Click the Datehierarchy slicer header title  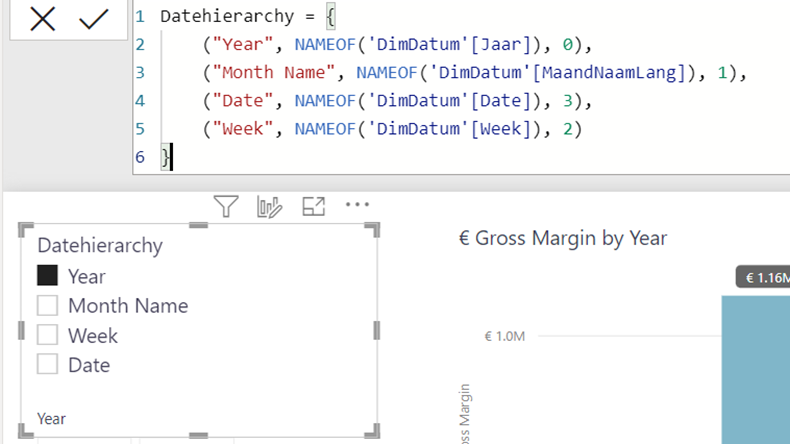point(99,245)
